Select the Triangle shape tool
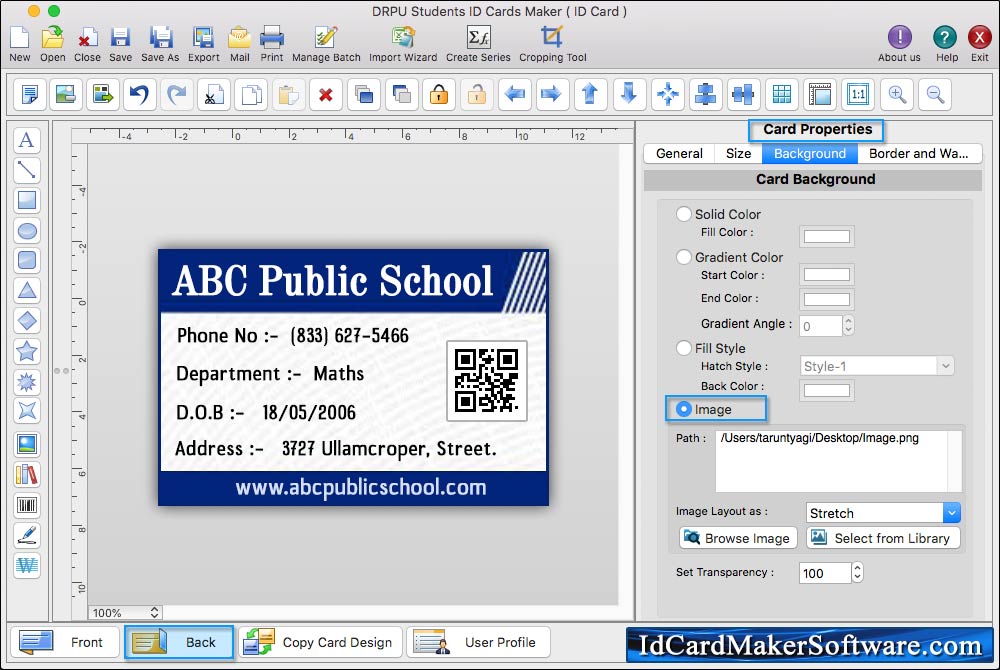 (x=27, y=291)
